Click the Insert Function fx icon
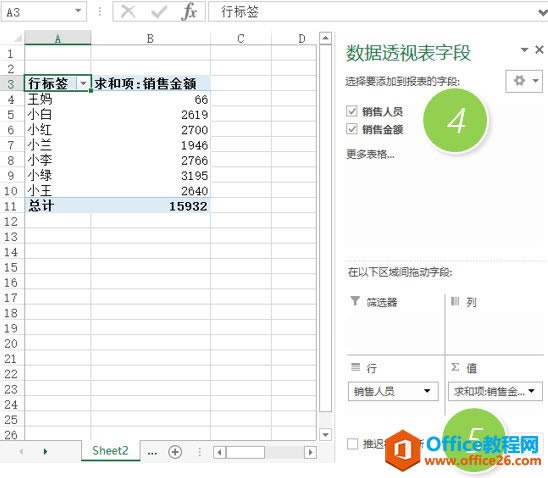The width and height of the screenshot is (548, 478). [189, 12]
